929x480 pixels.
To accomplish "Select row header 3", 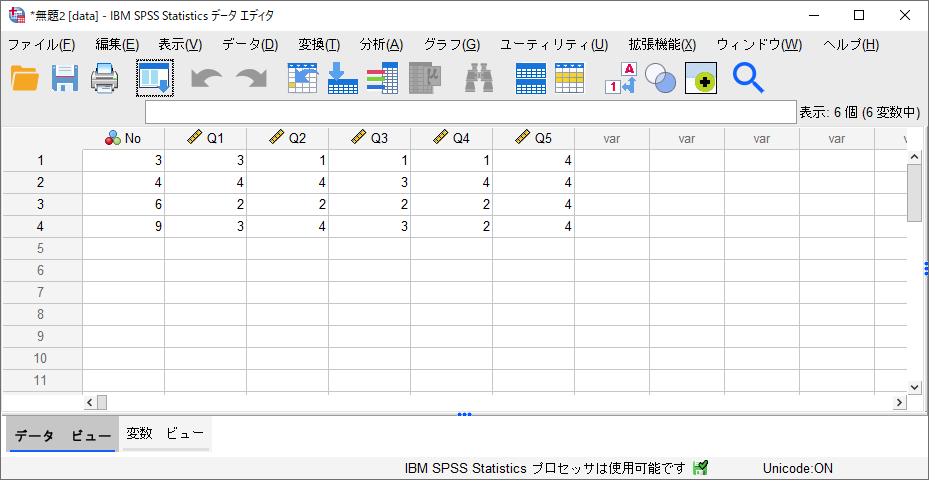I will tap(42, 204).
